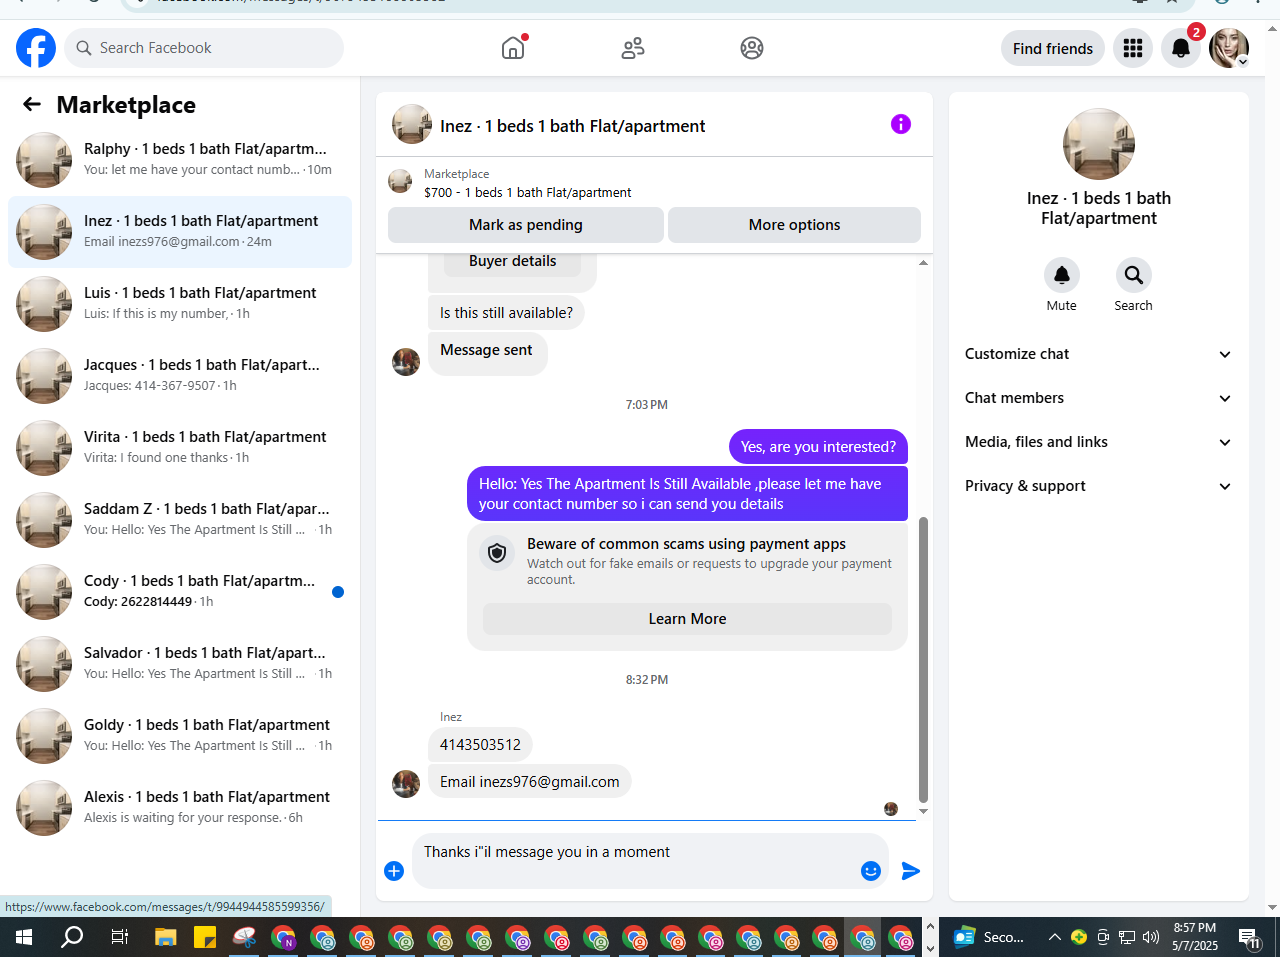Expand Privacy & support section

click(x=1098, y=486)
